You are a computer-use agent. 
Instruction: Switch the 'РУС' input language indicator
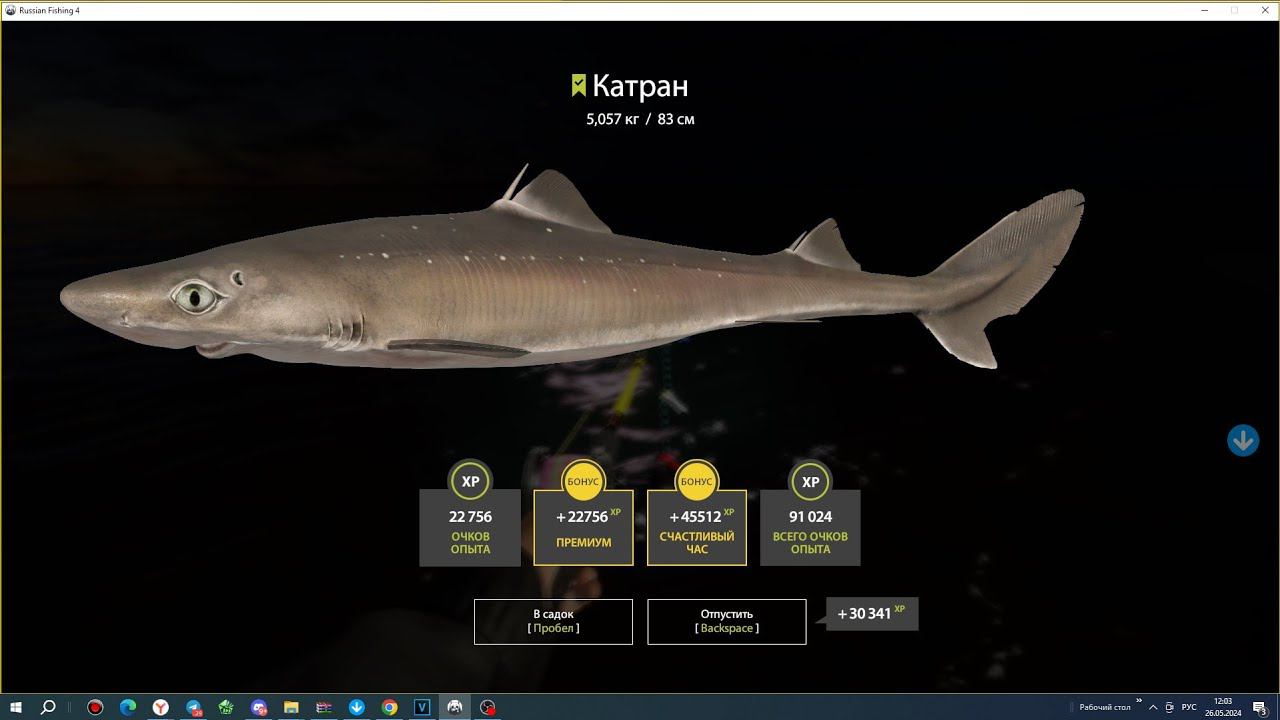1189,707
